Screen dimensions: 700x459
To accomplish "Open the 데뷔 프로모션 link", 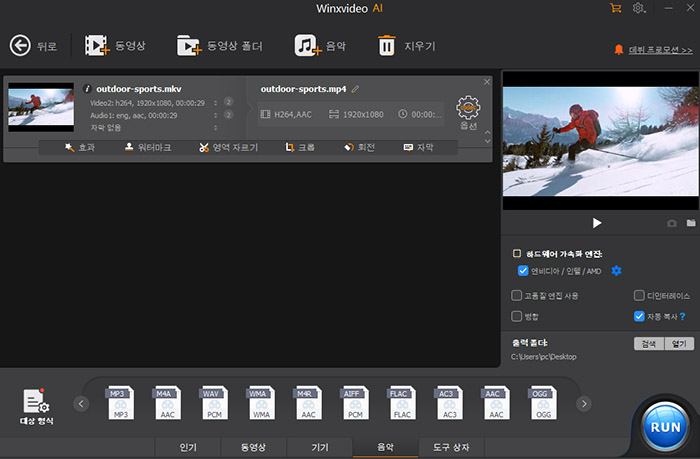I will [661, 50].
